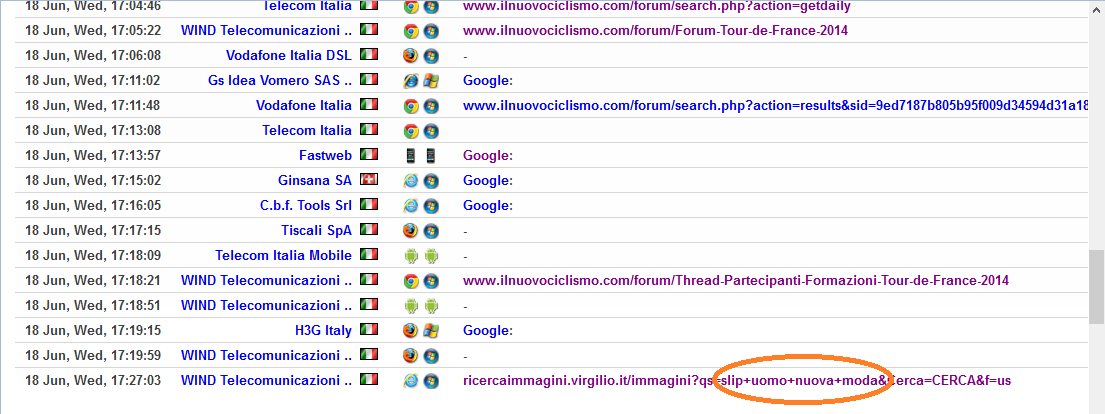
Task: Click the Windows OS icon in the 17:05:22 row
Action: click(x=431, y=31)
